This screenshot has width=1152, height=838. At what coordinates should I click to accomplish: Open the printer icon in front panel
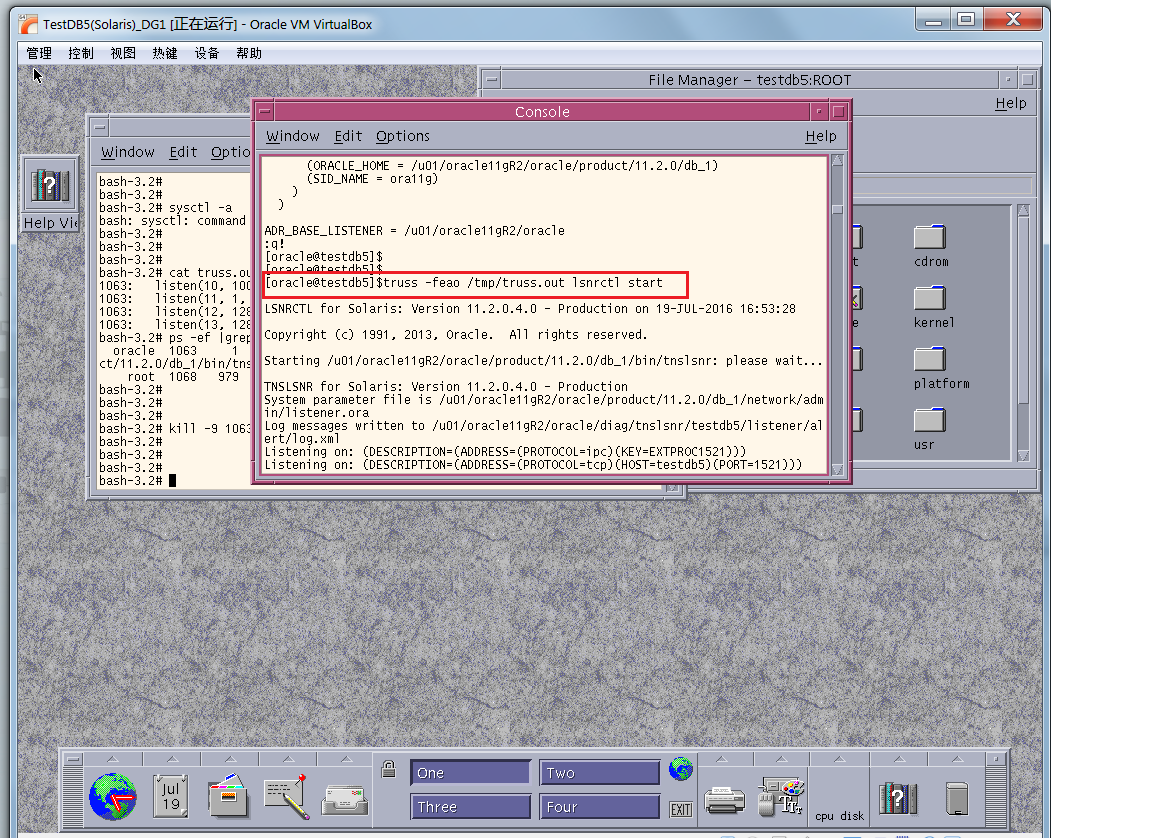click(x=724, y=800)
